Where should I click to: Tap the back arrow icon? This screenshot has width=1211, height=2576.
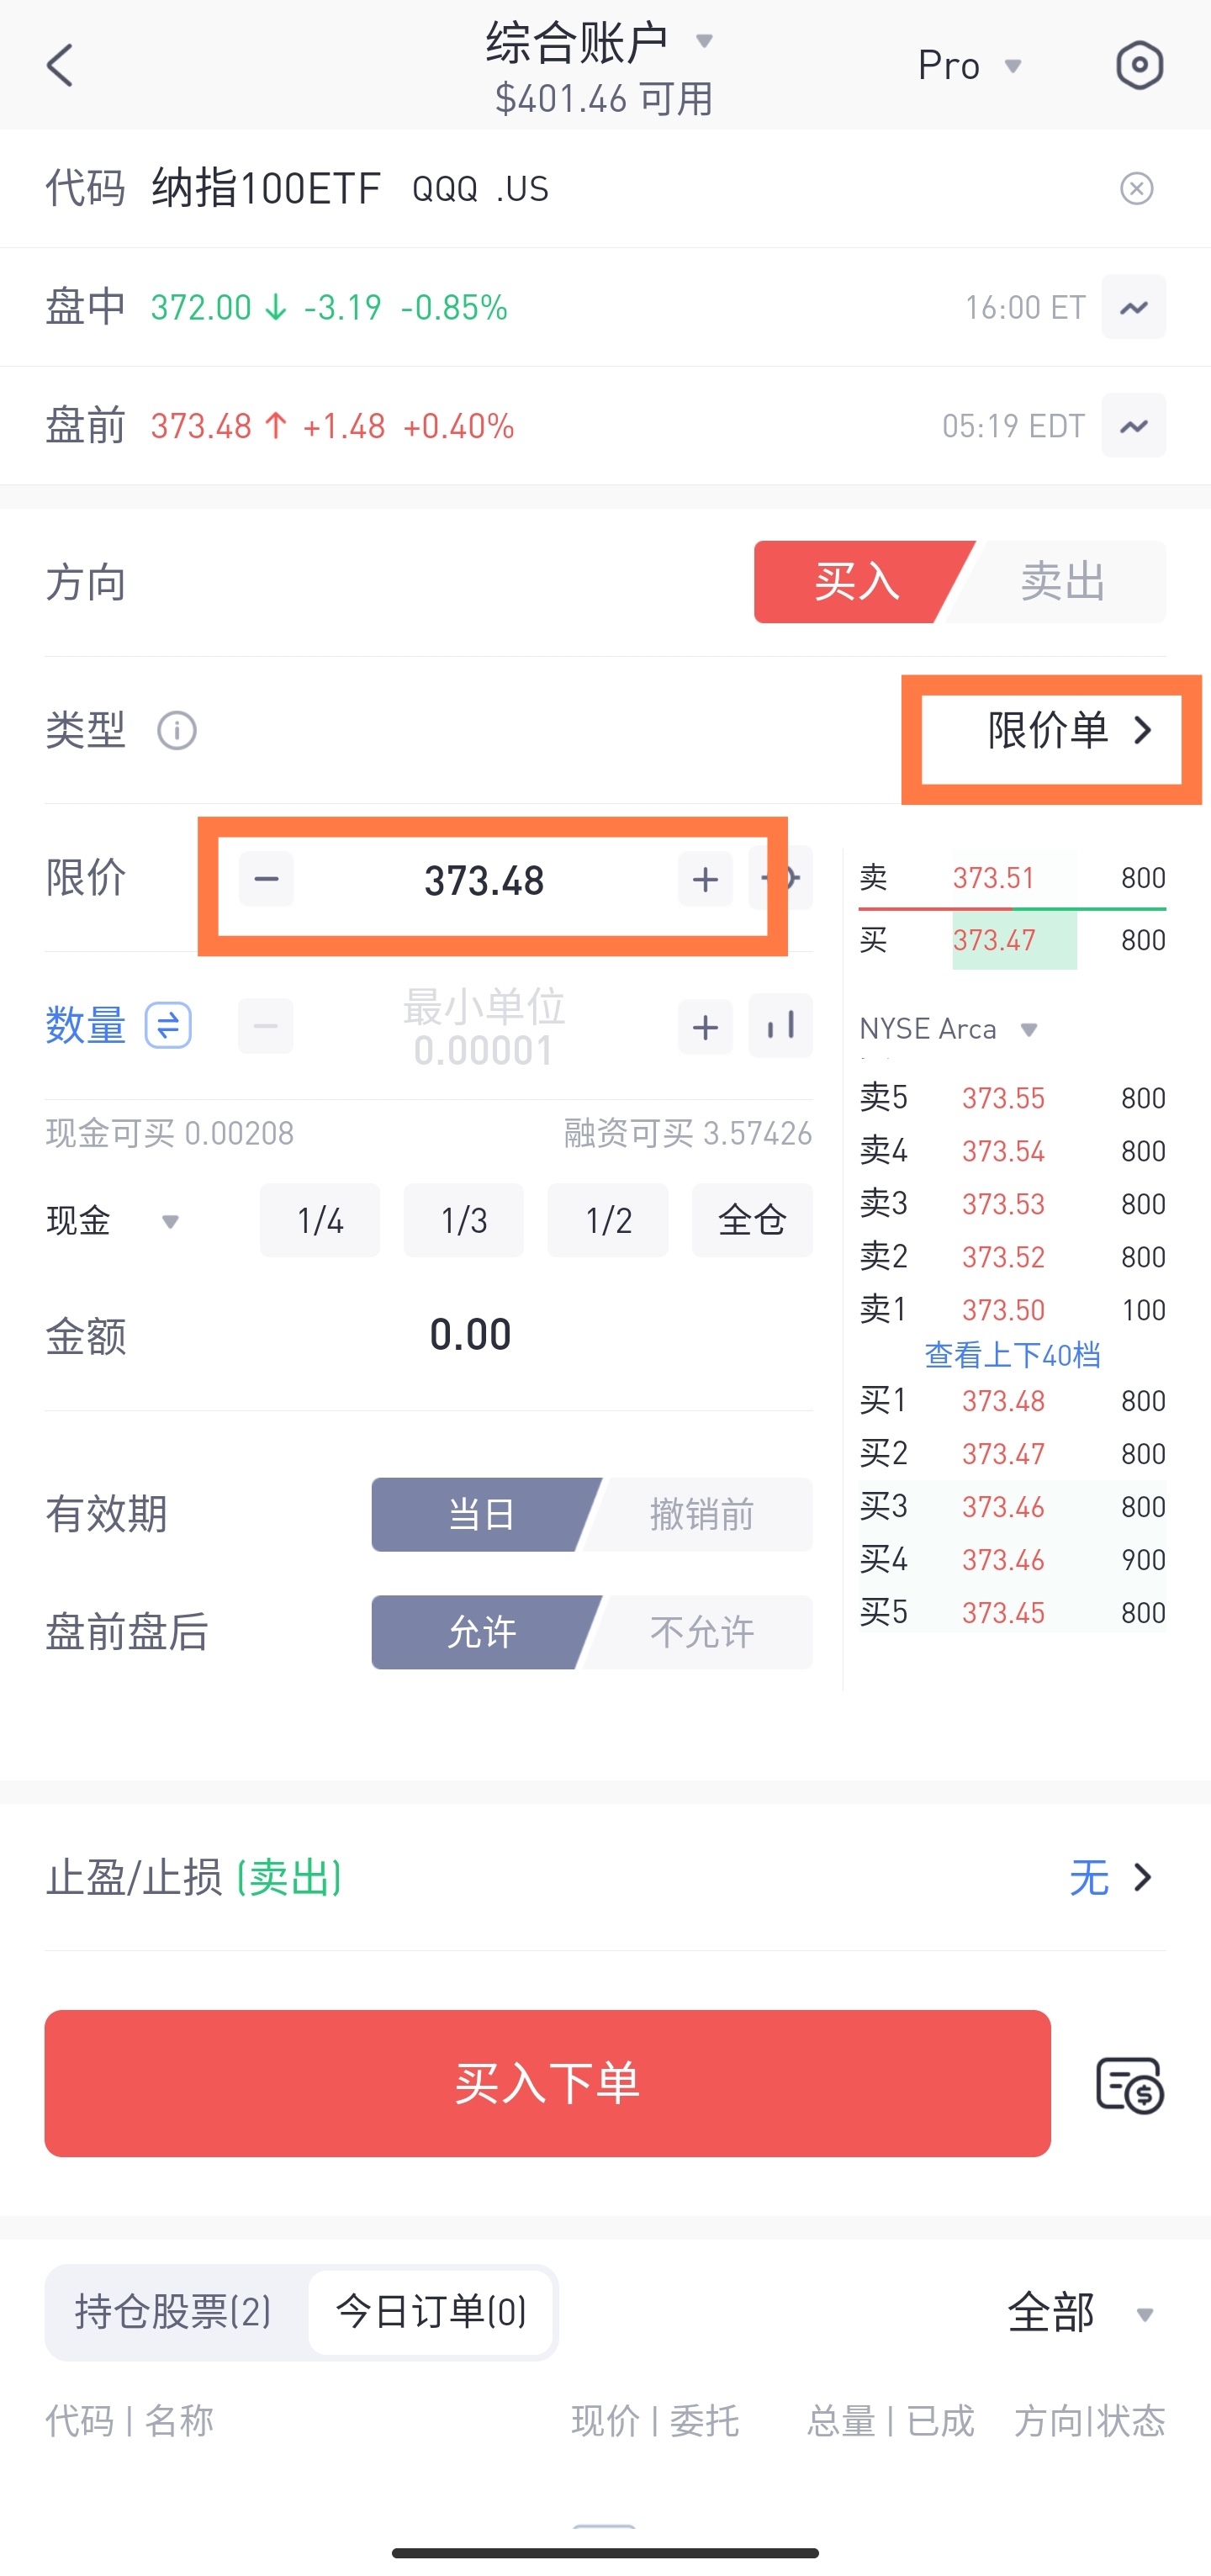point(60,66)
